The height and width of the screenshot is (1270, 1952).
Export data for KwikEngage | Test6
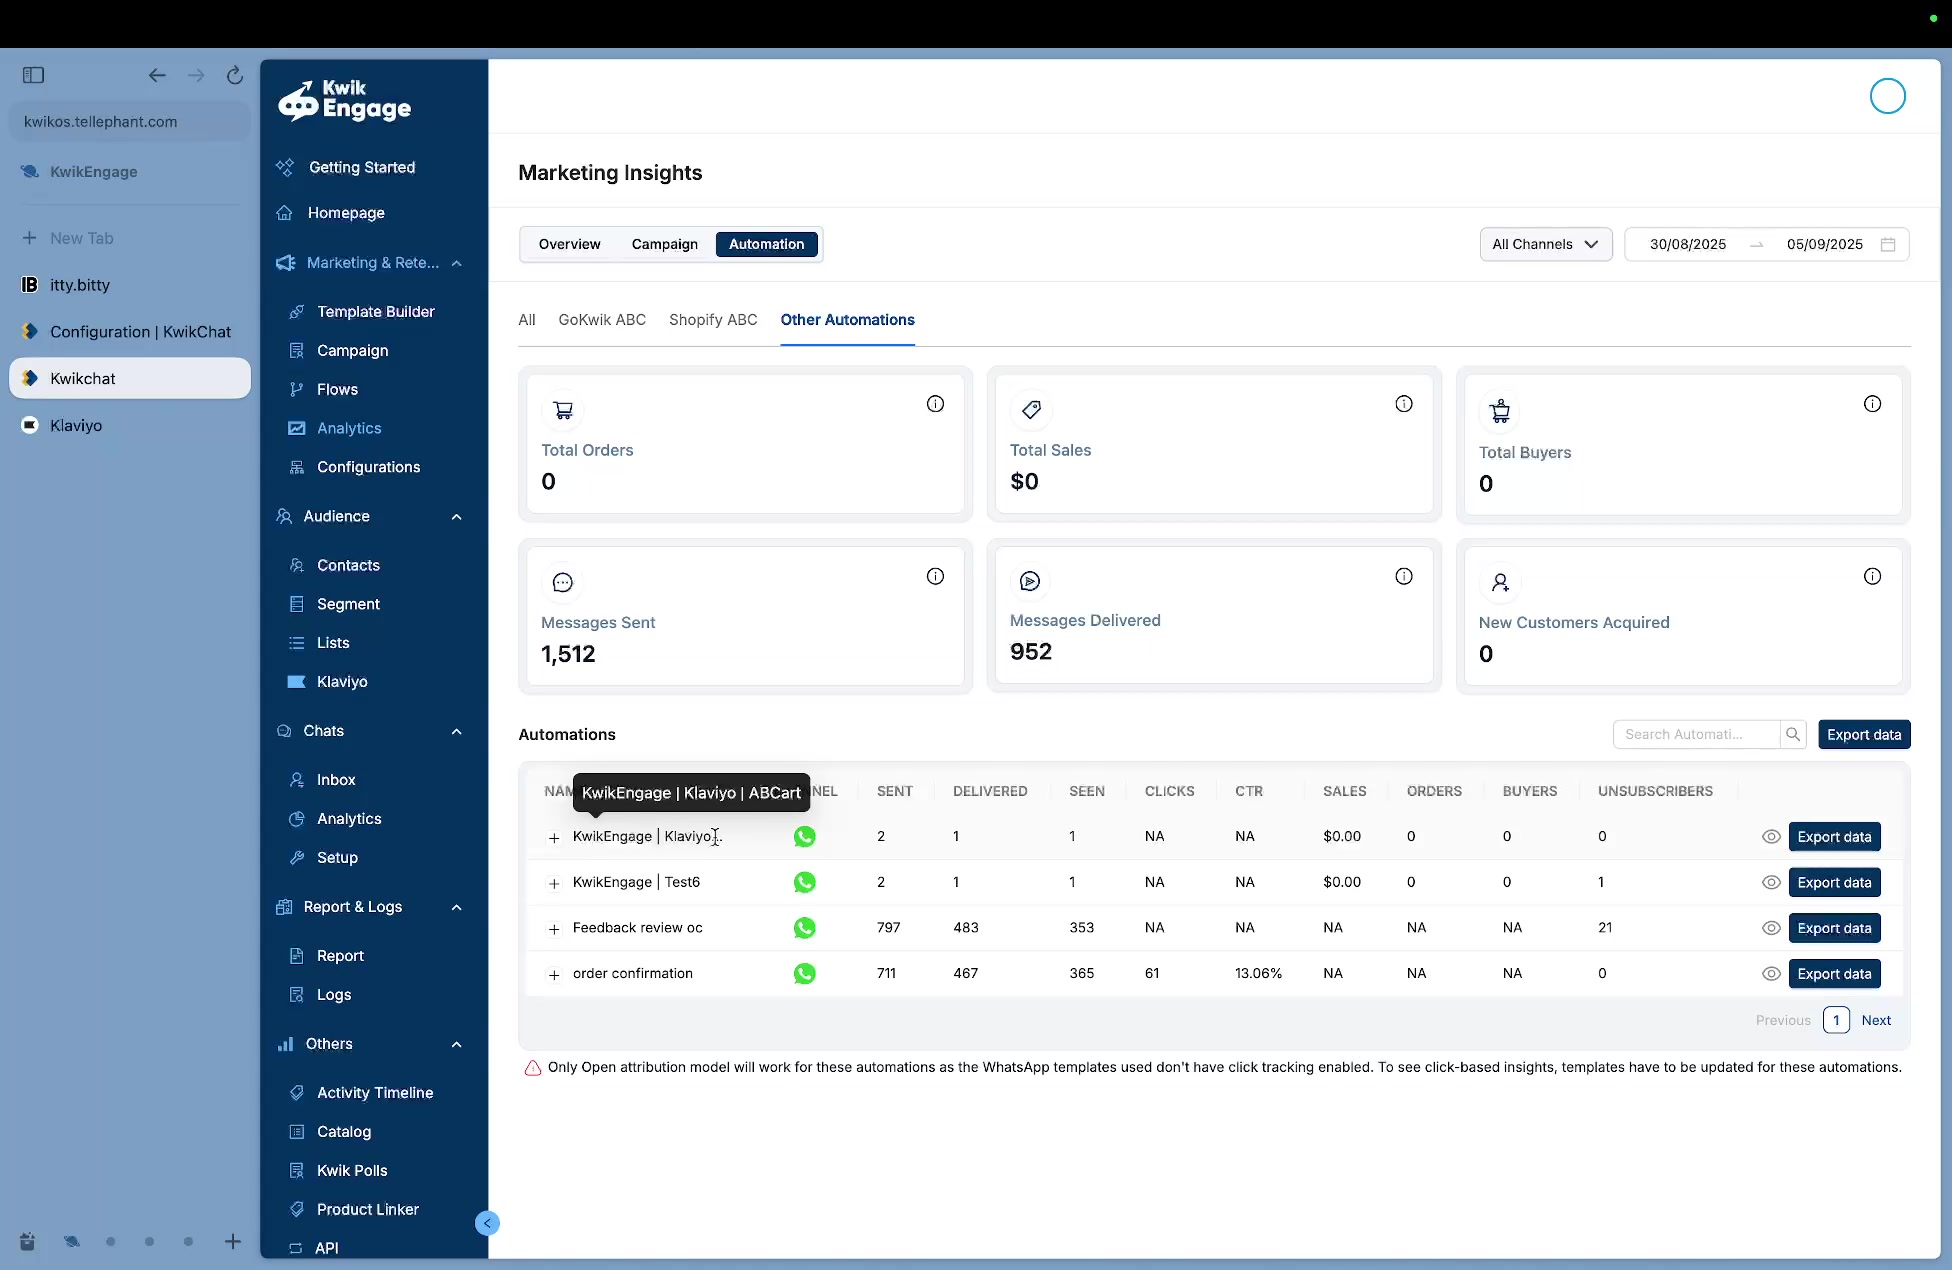pyautogui.click(x=1834, y=883)
